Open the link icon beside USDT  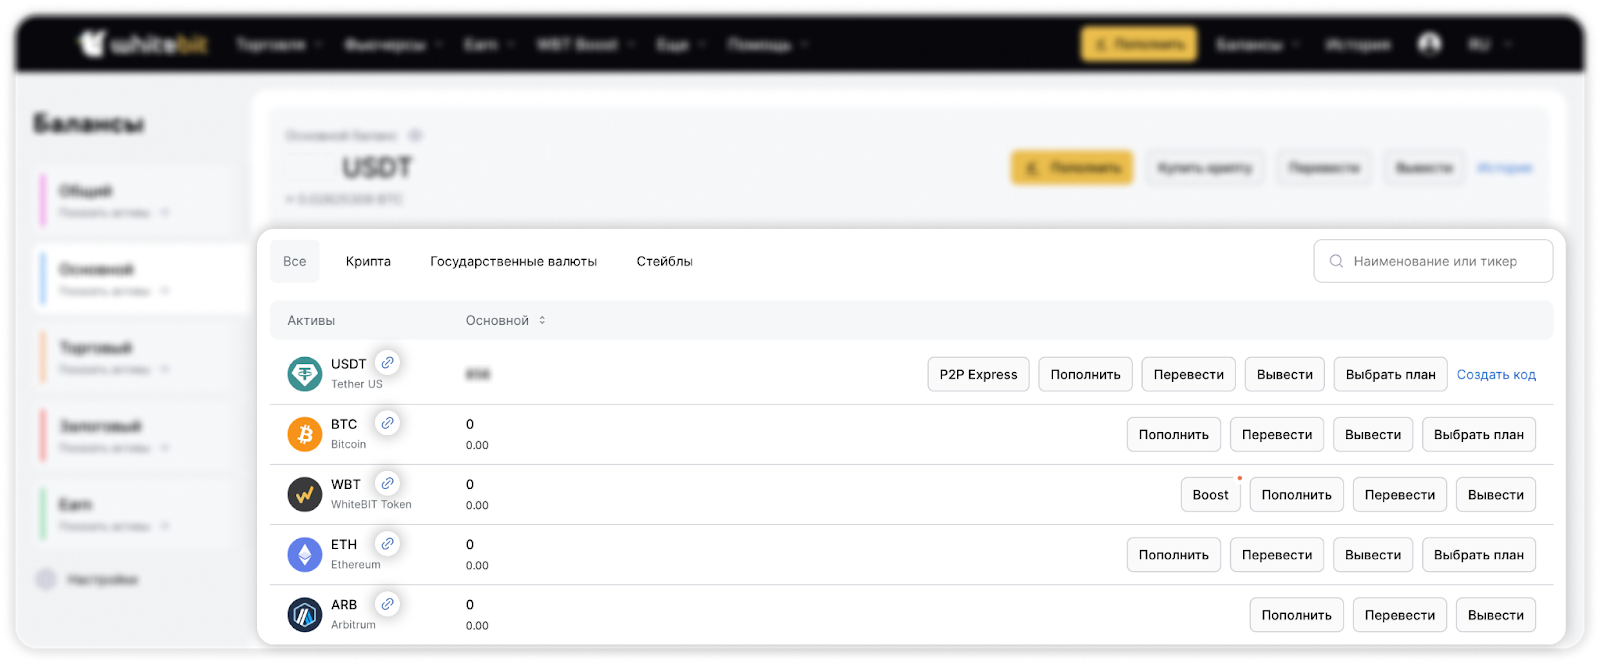pos(387,363)
